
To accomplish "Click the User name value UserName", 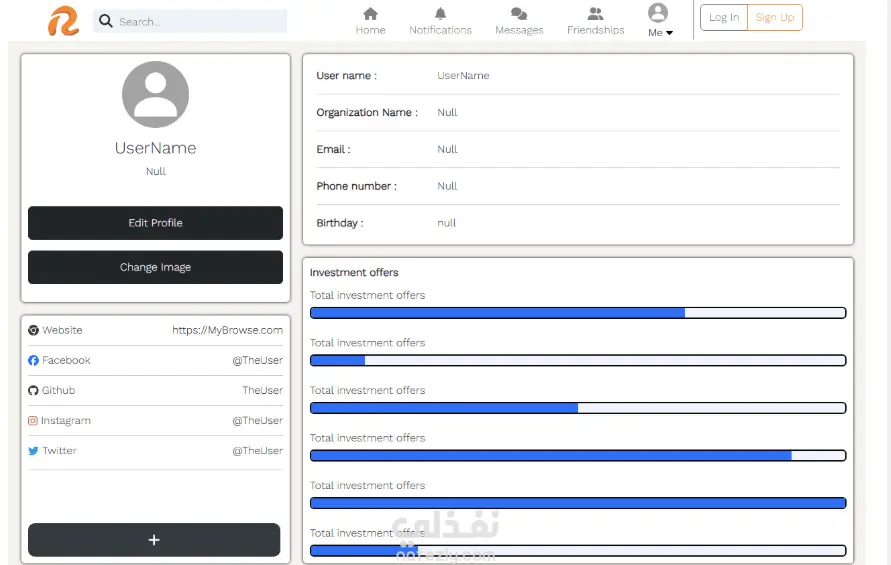I will tap(463, 76).
